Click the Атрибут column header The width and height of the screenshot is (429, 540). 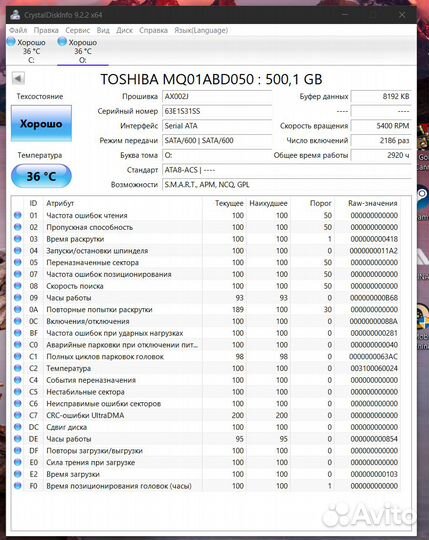[60, 203]
